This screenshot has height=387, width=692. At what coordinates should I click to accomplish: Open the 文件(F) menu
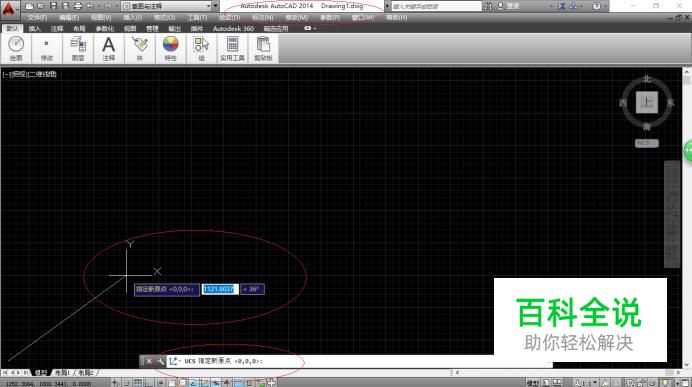[x=37, y=18]
